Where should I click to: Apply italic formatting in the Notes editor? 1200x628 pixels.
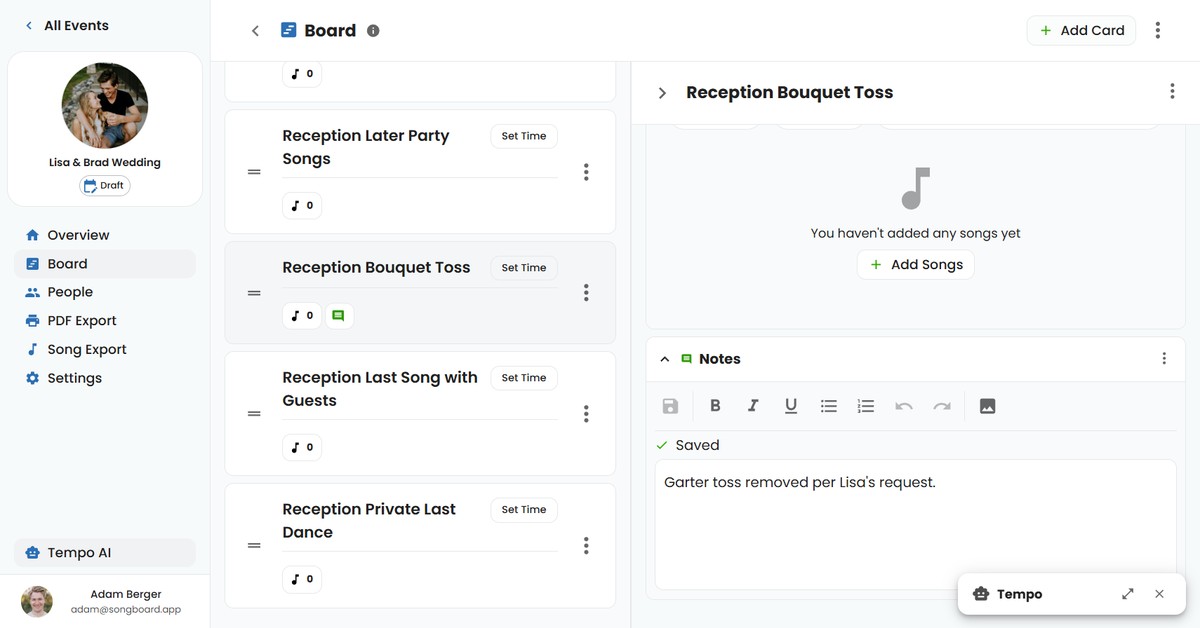coord(753,405)
